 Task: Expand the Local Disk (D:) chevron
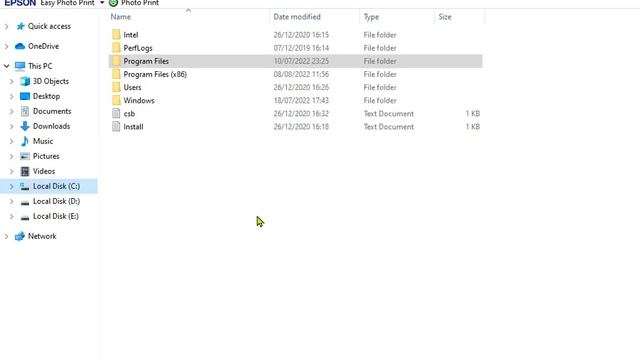pos(11,202)
